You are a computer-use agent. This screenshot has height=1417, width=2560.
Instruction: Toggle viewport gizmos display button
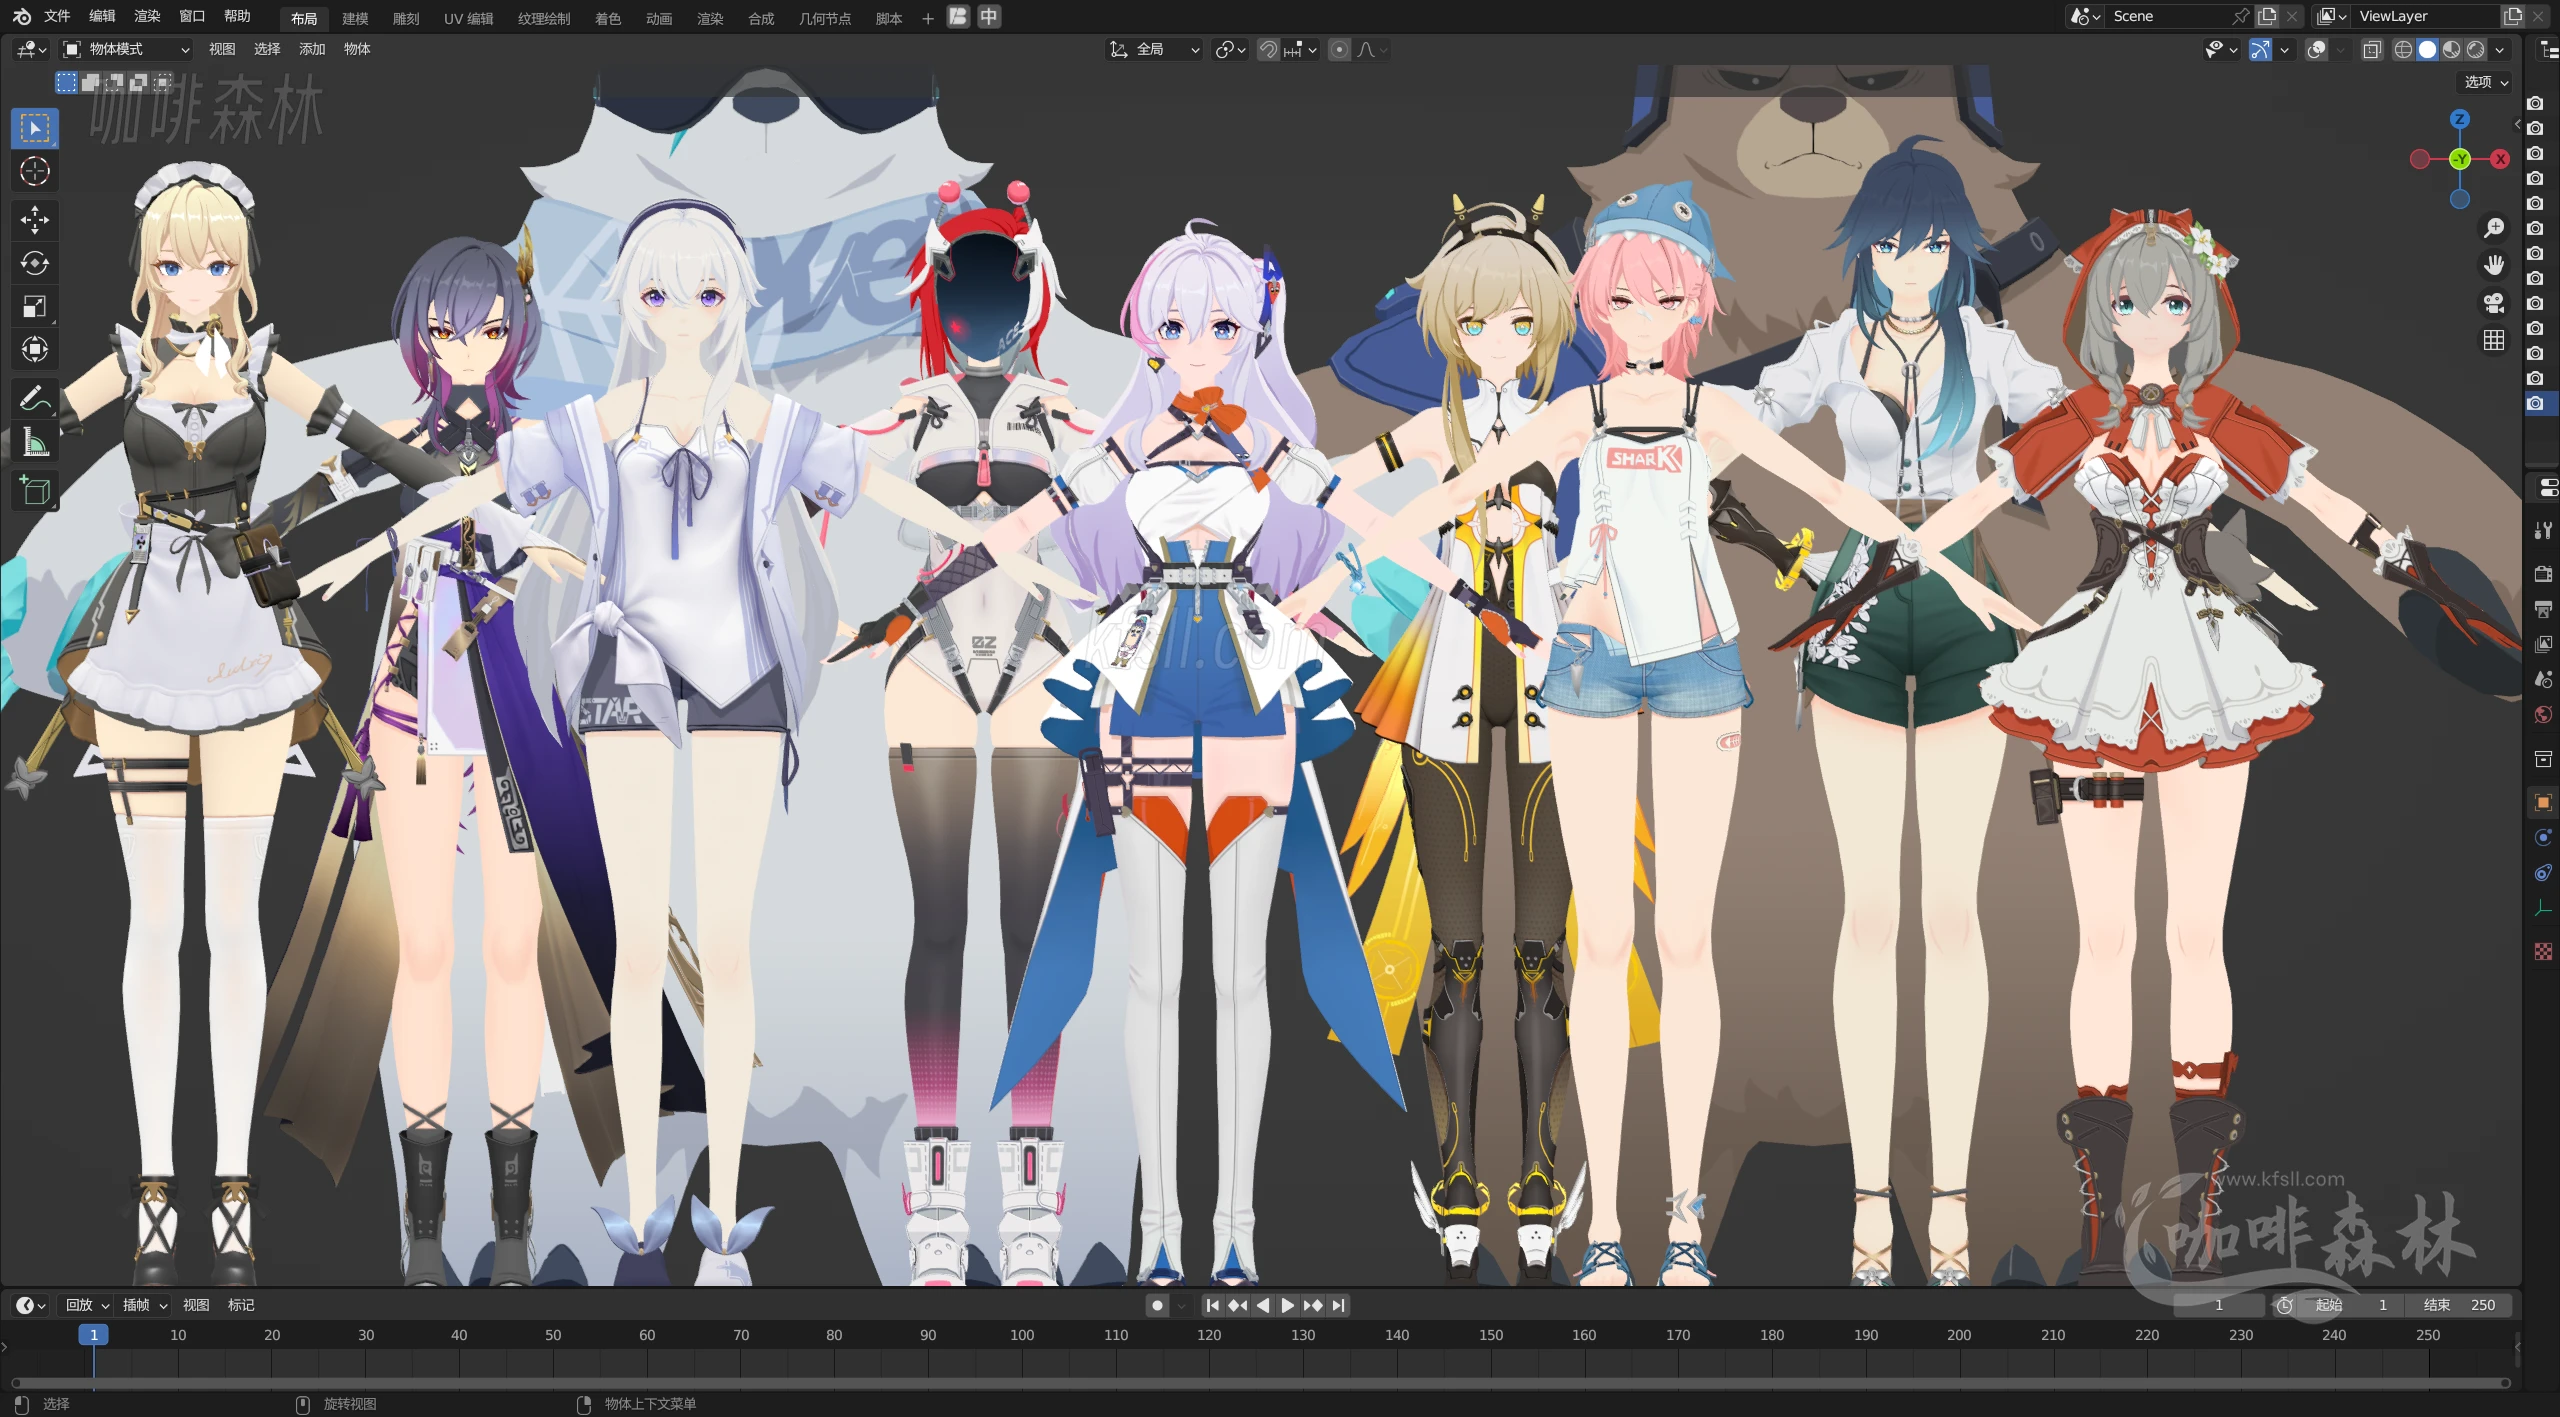[x=2261, y=49]
